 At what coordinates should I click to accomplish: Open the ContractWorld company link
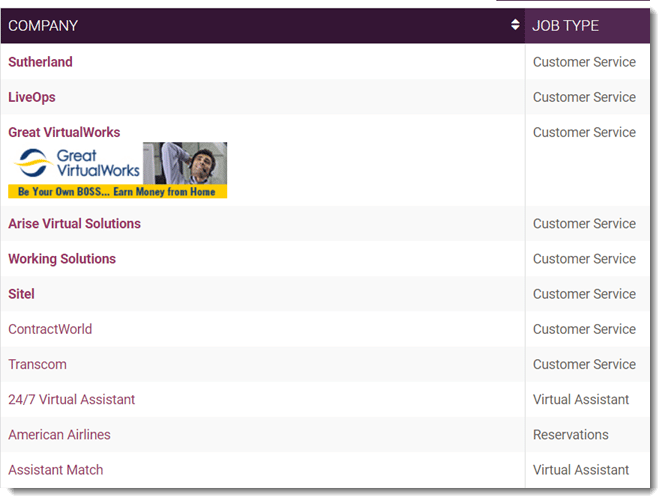[50, 329]
